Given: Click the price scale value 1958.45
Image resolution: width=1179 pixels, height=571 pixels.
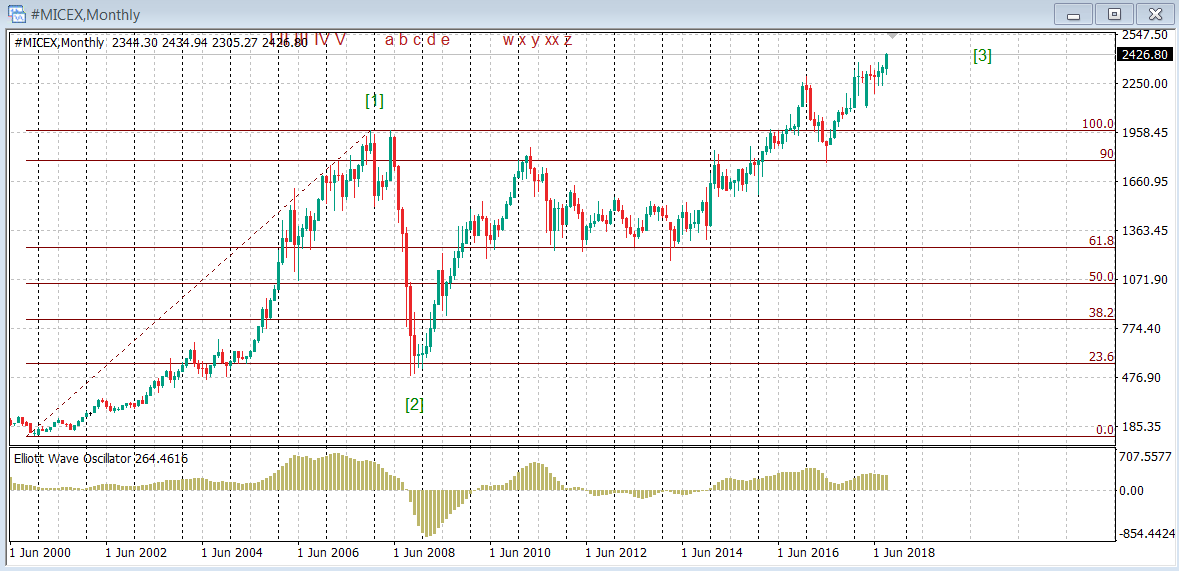Looking at the screenshot, I should 1146,133.
